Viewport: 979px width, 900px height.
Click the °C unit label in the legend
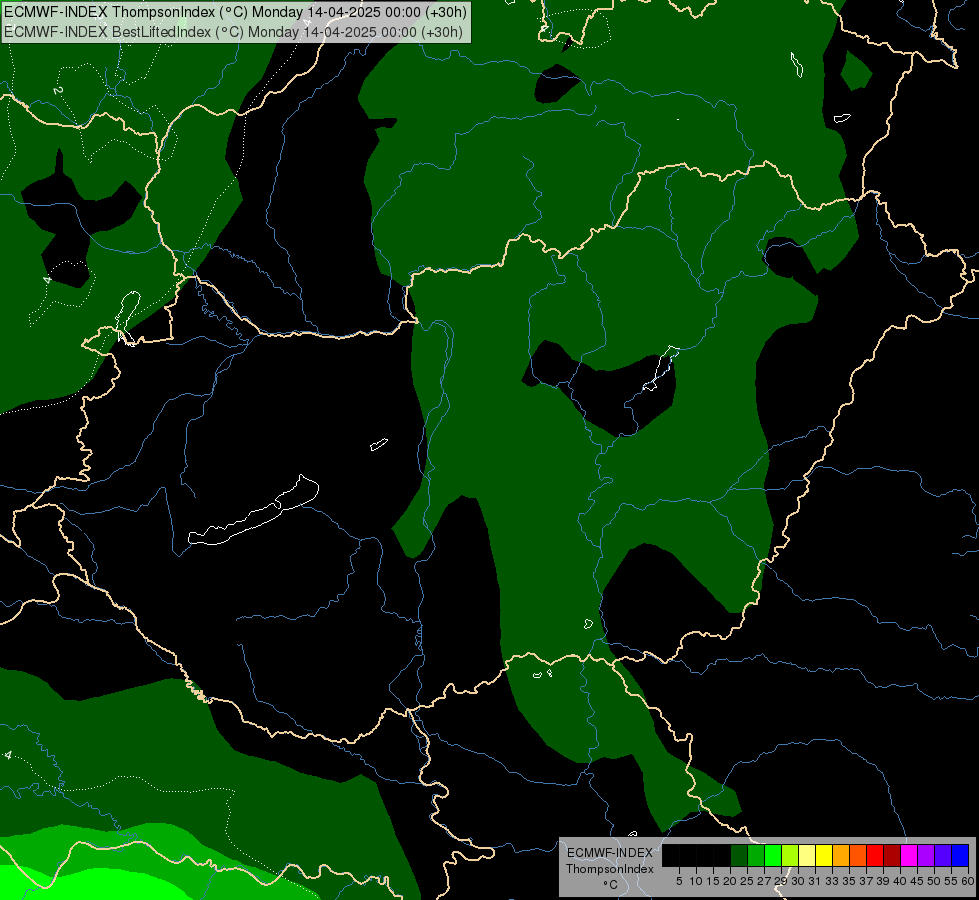611,885
